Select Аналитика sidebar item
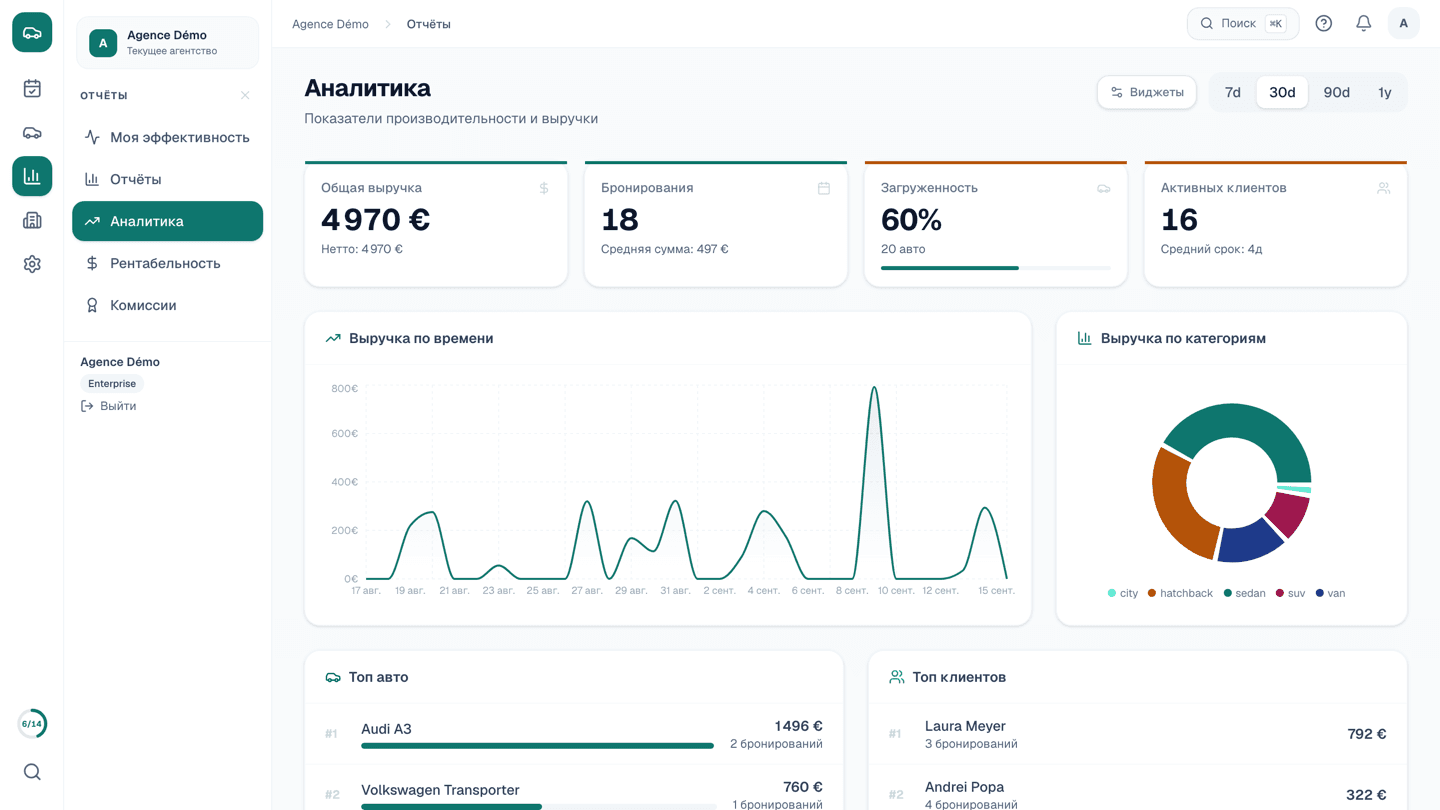The width and height of the screenshot is (1440, 810). pyautogui.click(x=168, y=221)
